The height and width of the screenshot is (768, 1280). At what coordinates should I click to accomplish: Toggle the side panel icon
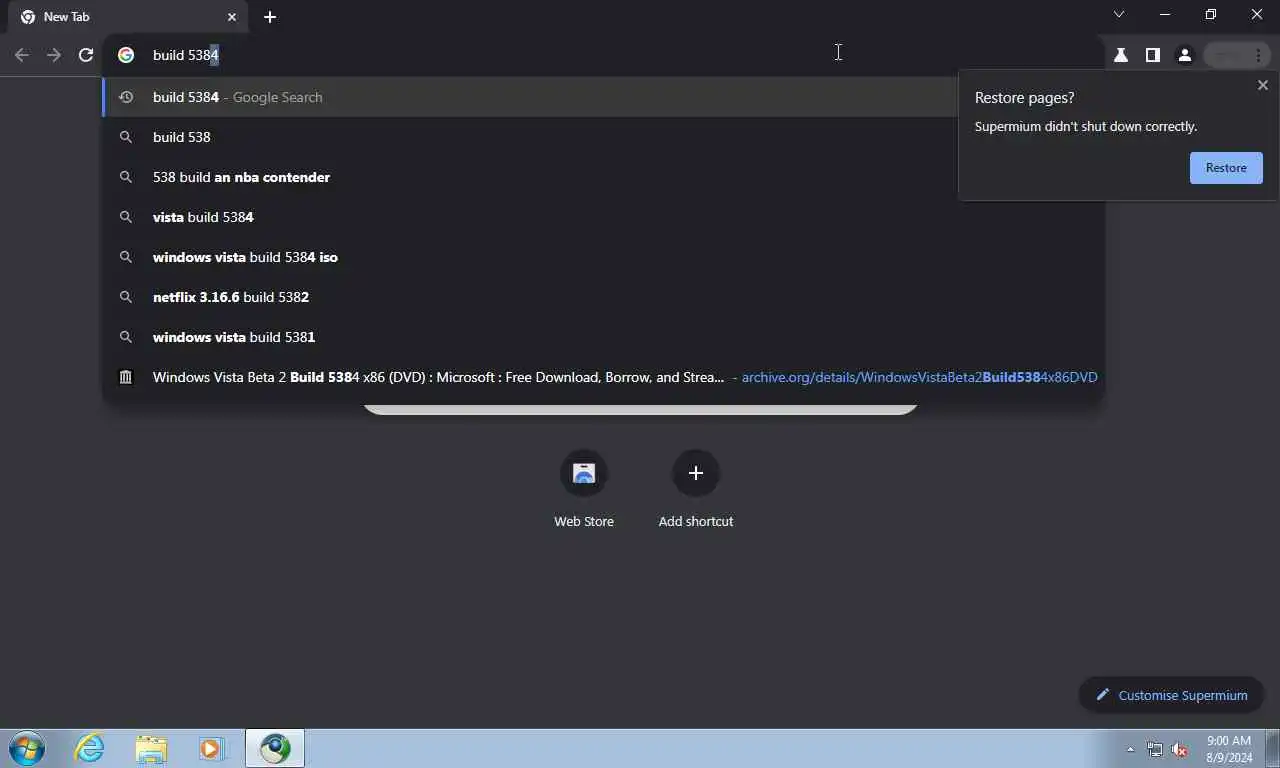pos(1153,55)
